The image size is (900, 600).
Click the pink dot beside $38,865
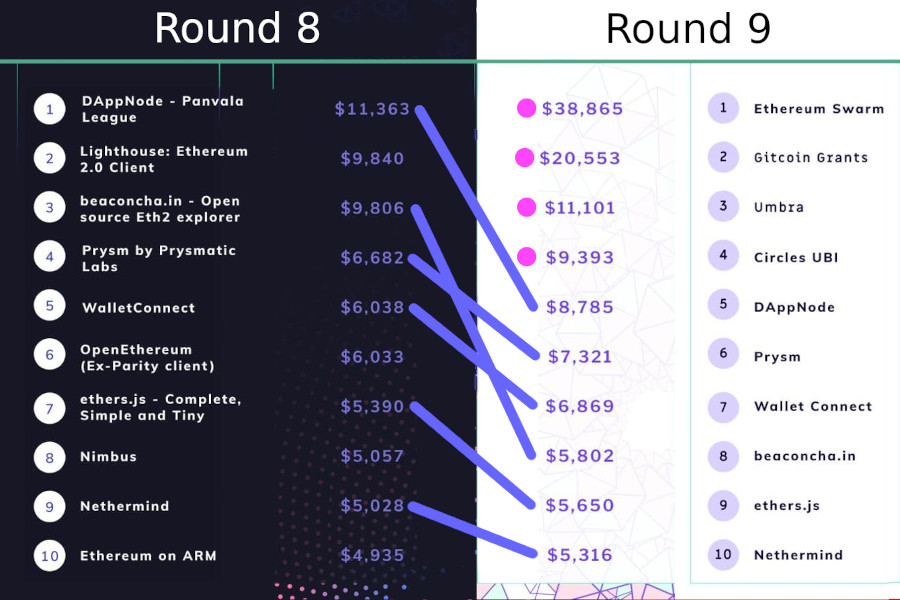click(x=527, y=109)
